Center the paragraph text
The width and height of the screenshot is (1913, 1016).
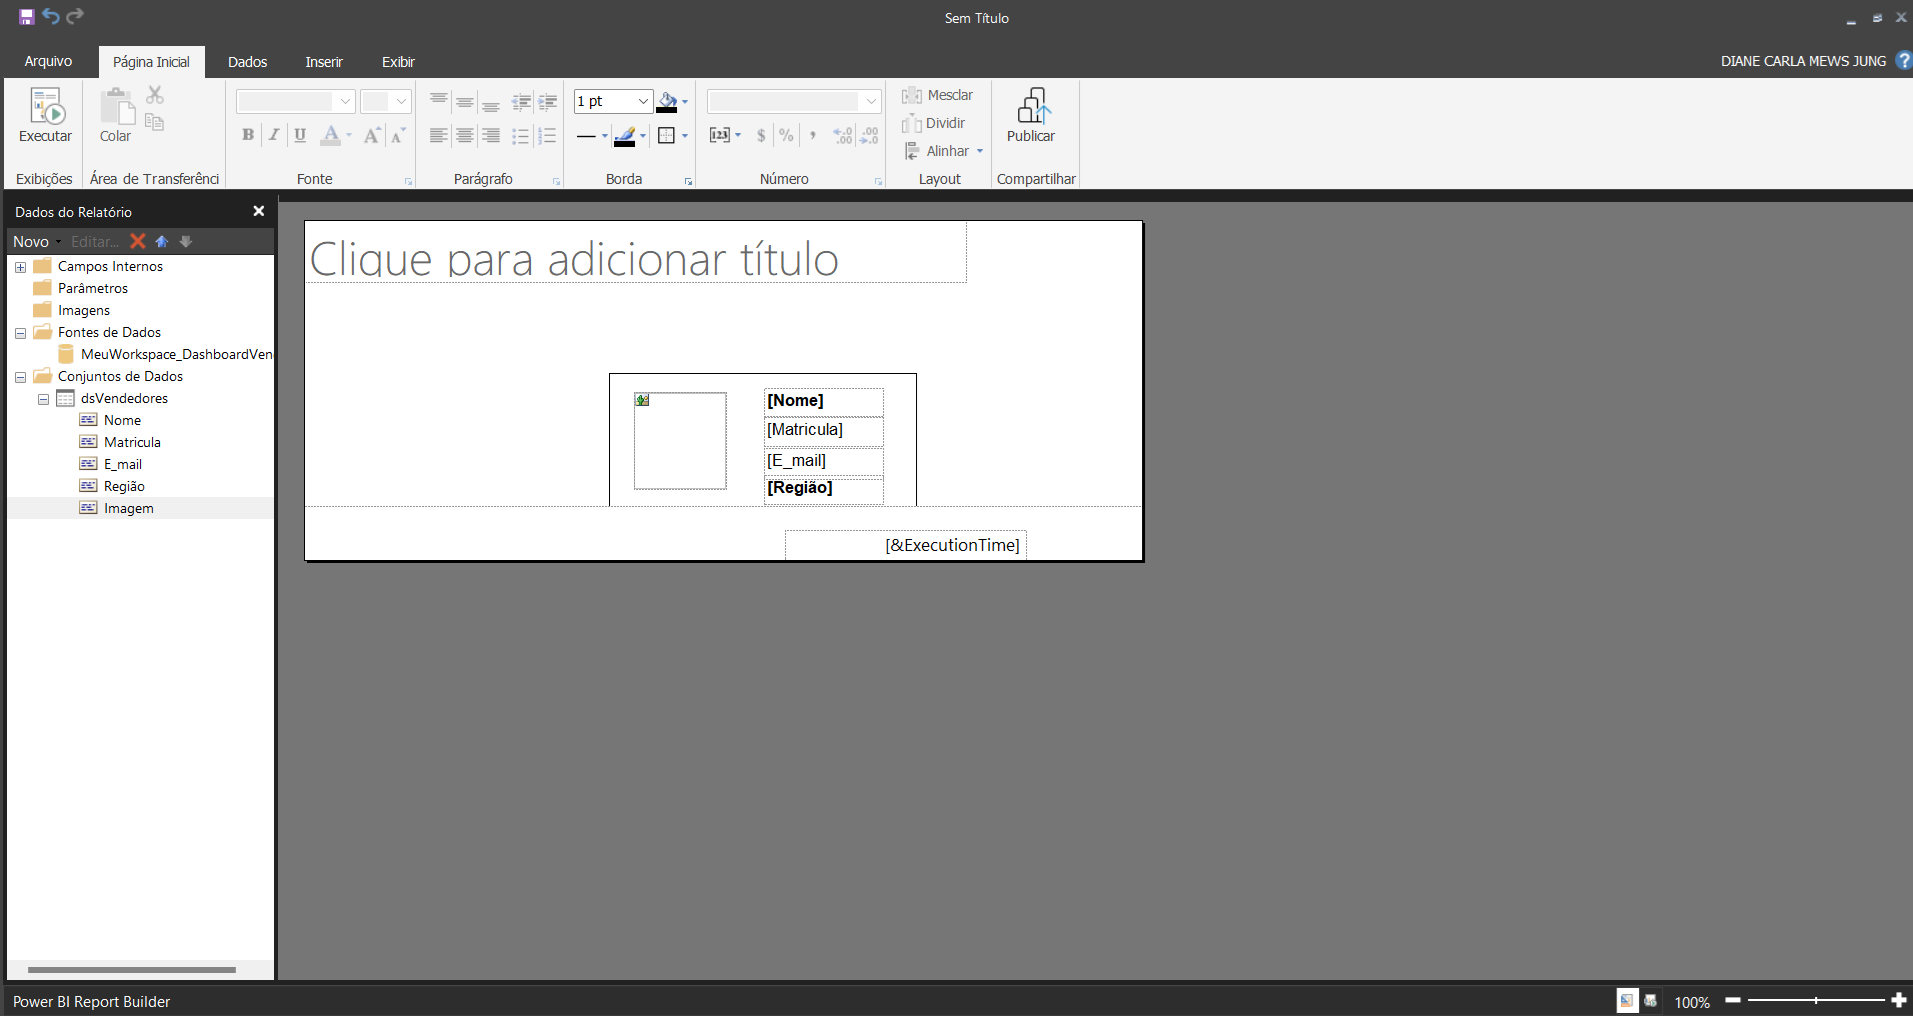[464, 135]
